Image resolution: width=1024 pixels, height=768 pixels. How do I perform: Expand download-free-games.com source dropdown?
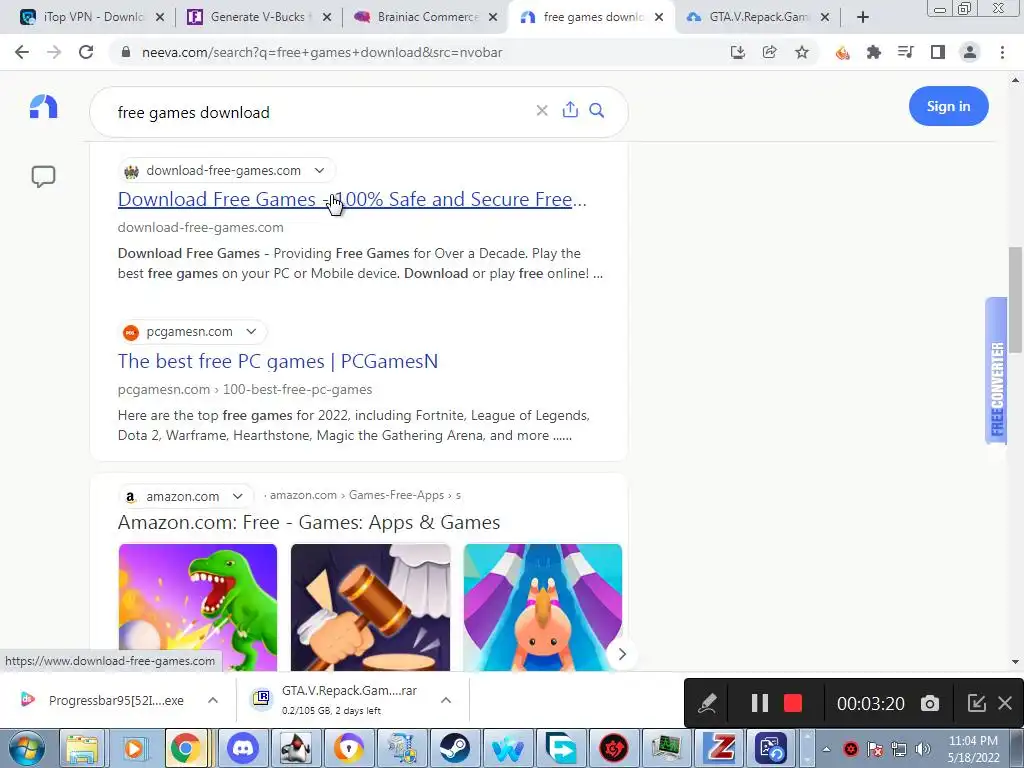point(319,170)
